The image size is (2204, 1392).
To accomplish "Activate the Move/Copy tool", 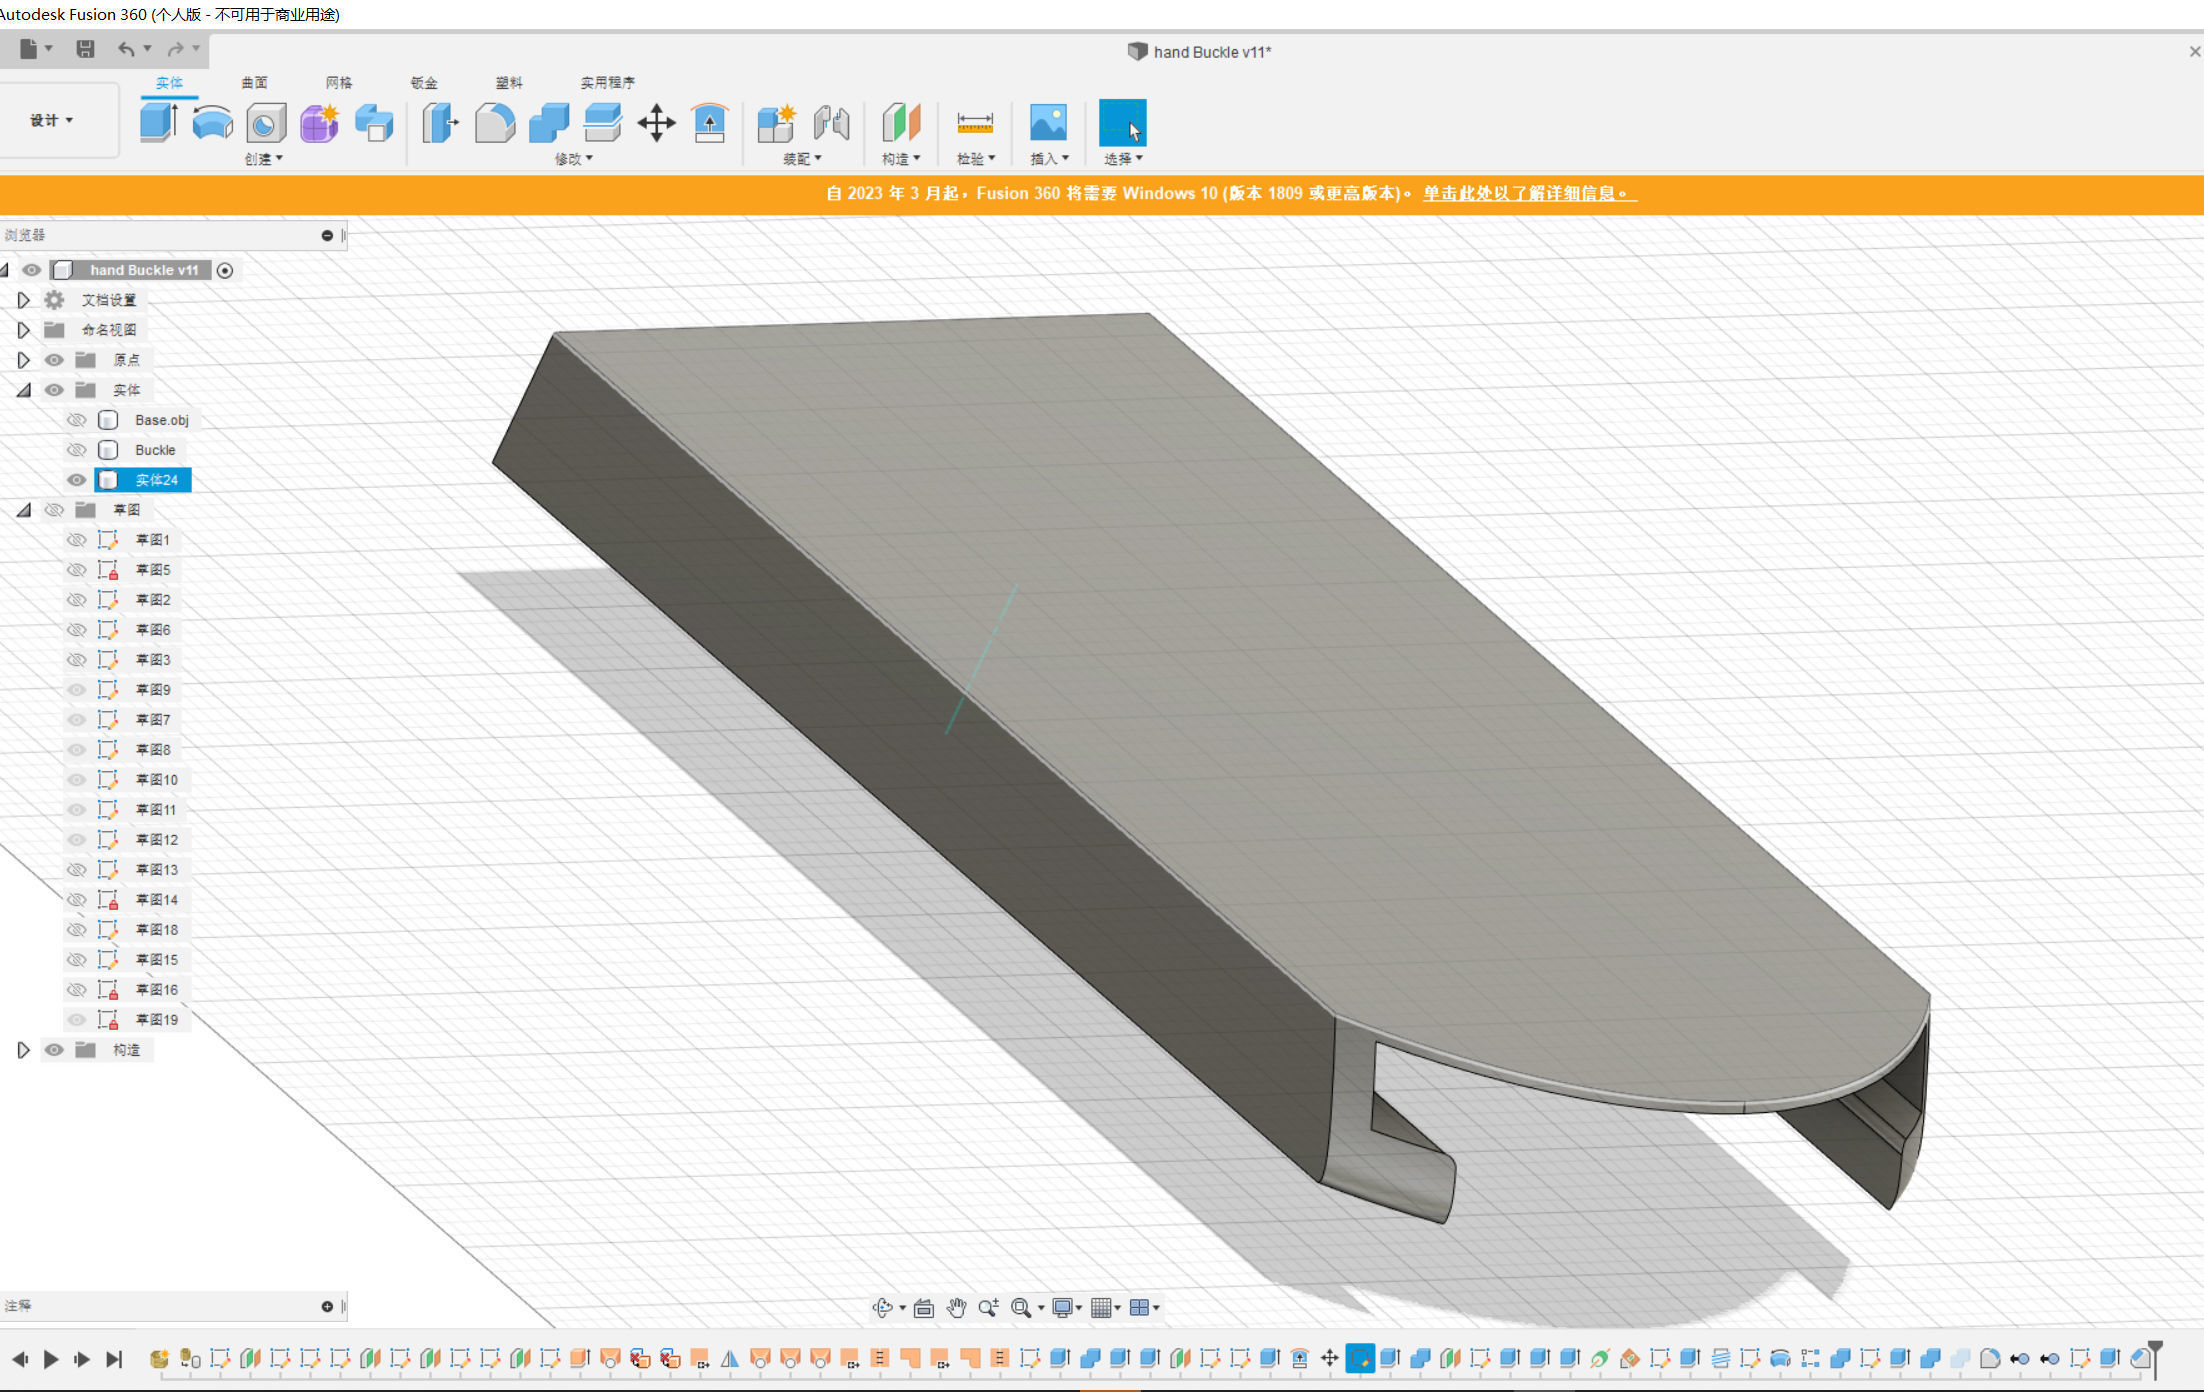I will 656,124.
